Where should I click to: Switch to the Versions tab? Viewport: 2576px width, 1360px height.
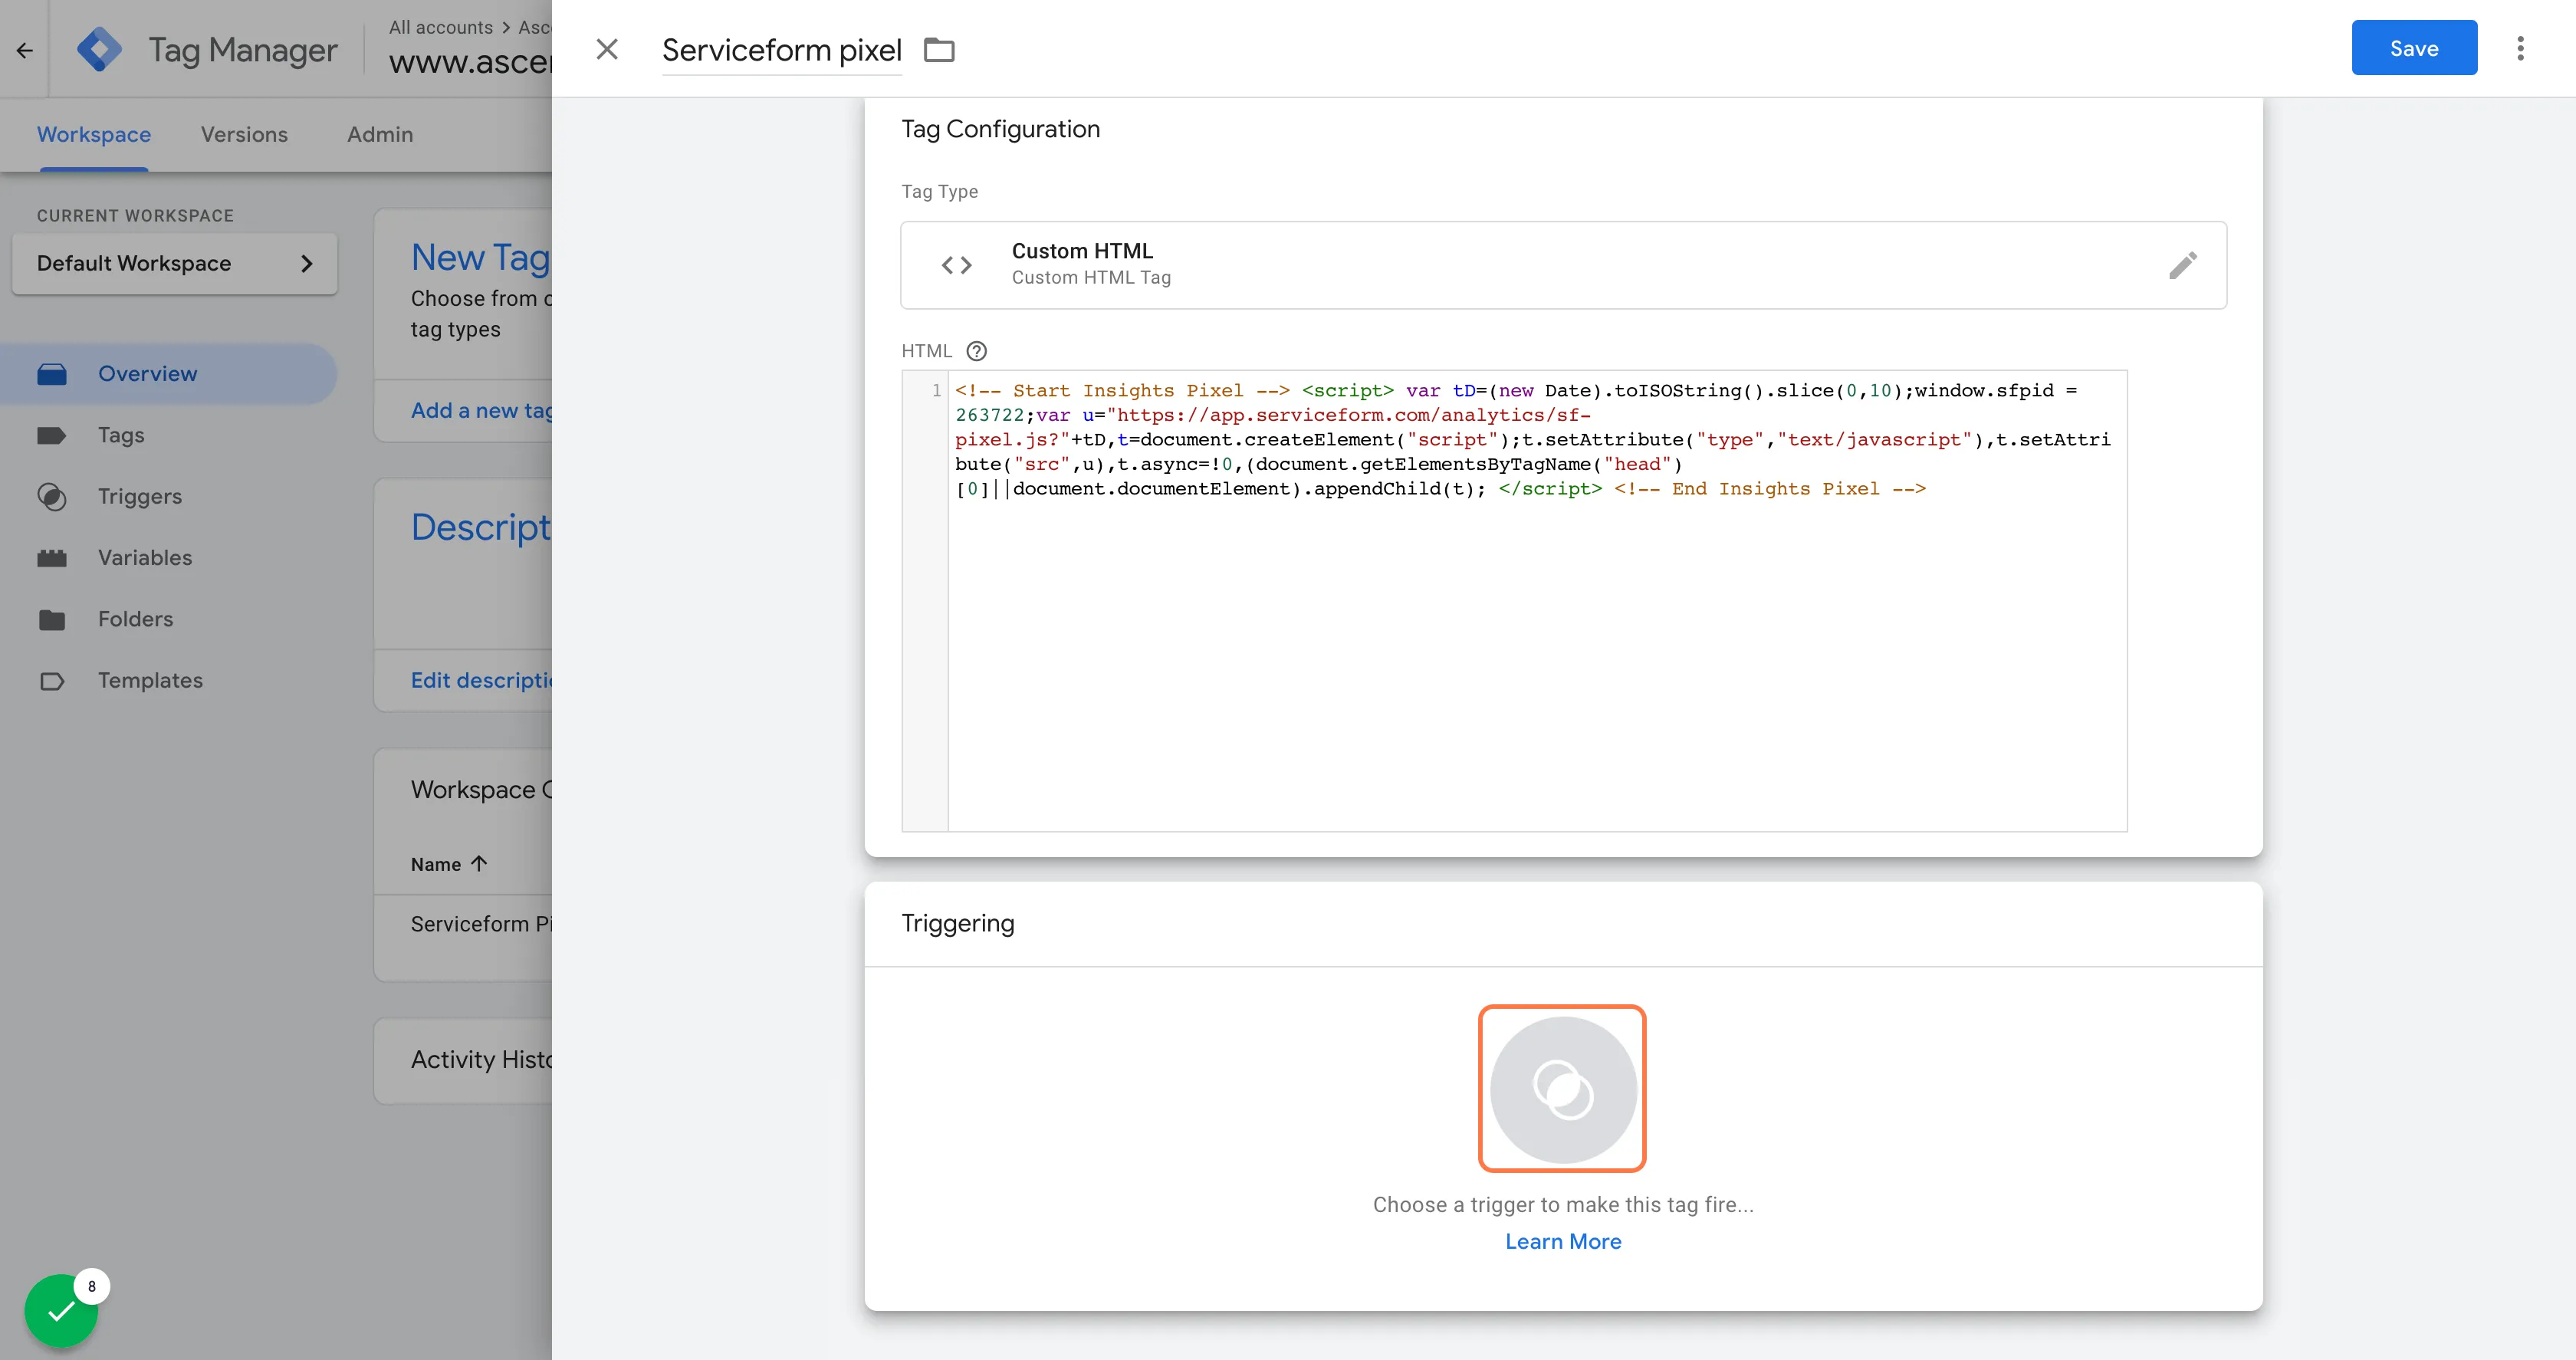[x=244, y=134]
